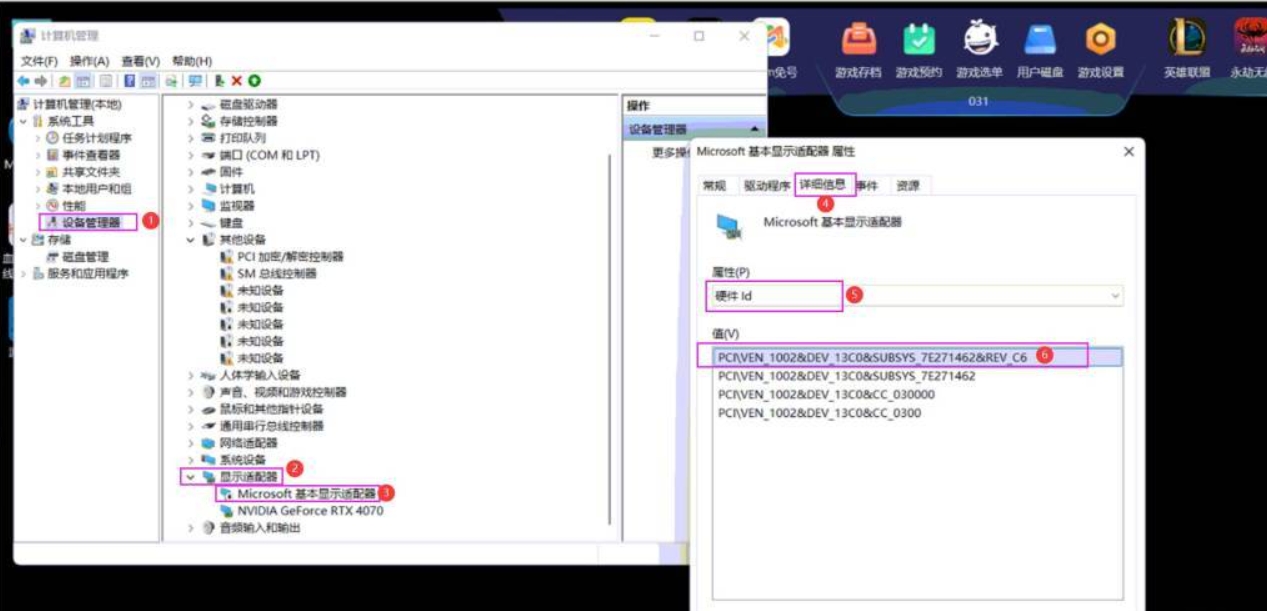The image size is (1267, 611).
Task: Switch to the 事件 tab
Action: click(x=867, y=185)
